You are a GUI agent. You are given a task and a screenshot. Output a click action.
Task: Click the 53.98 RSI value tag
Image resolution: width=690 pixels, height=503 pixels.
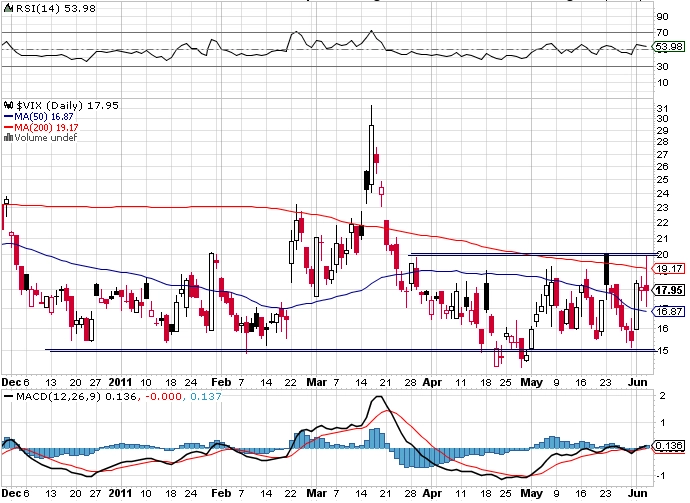coord(668,46)
